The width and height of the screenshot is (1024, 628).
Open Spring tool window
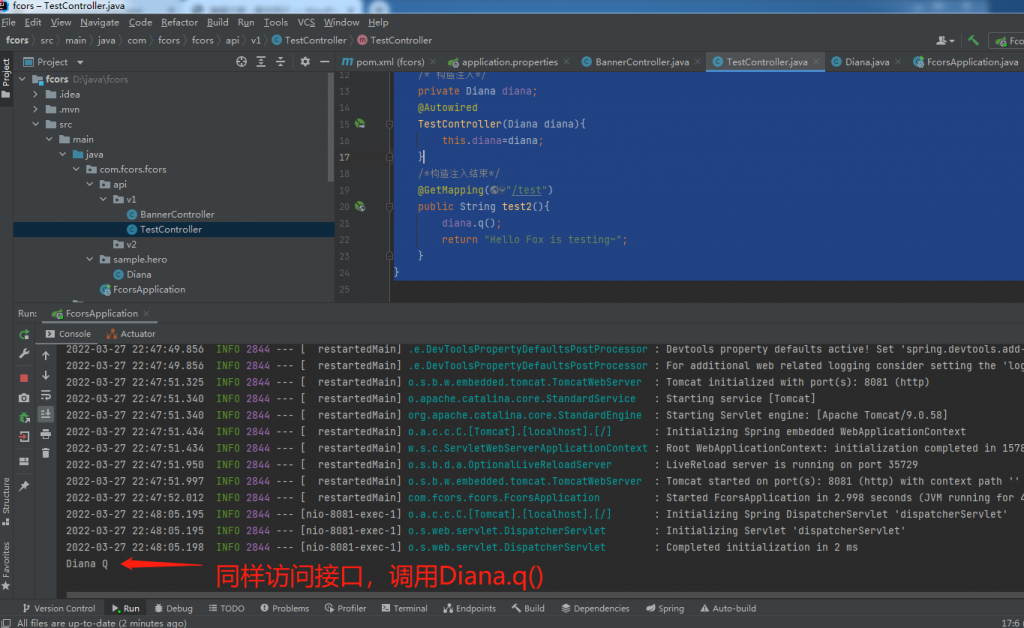click(x=664, y=608)
